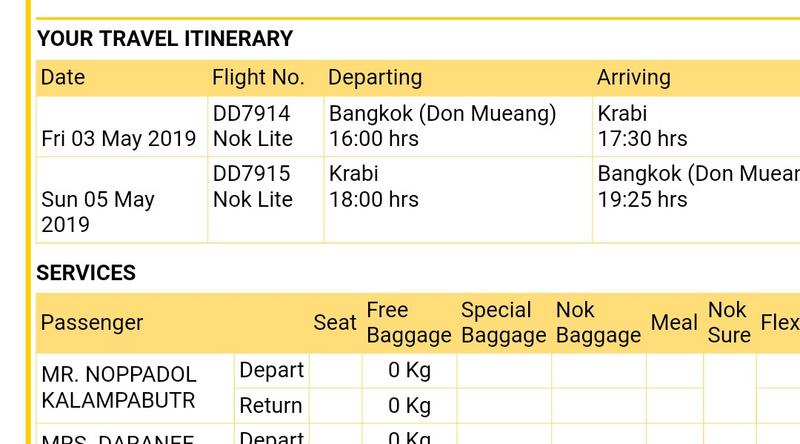Select flight number DD7915
Viewport: 800px width, 444px height.
pyautogui.click(x=252, y=174)
